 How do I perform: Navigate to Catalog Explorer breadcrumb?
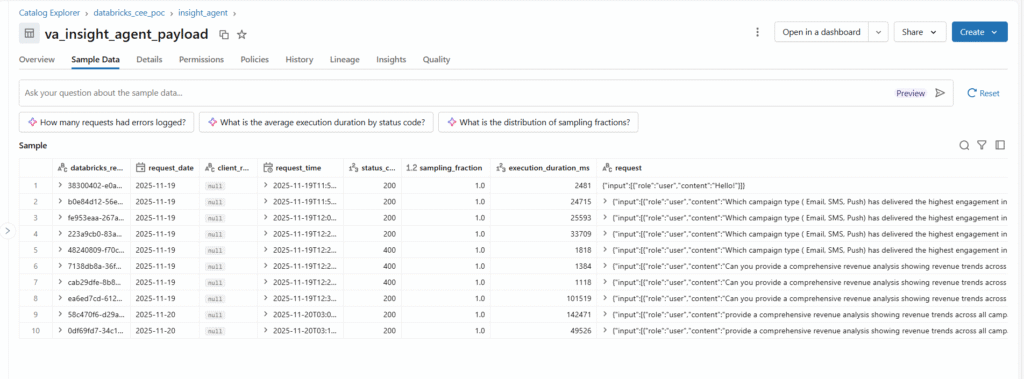(49, 12)
